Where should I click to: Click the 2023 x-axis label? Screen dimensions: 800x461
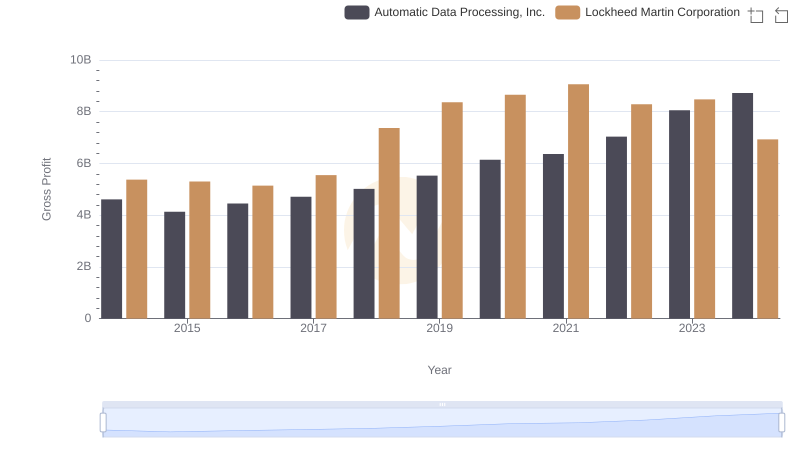click(692, 328)
